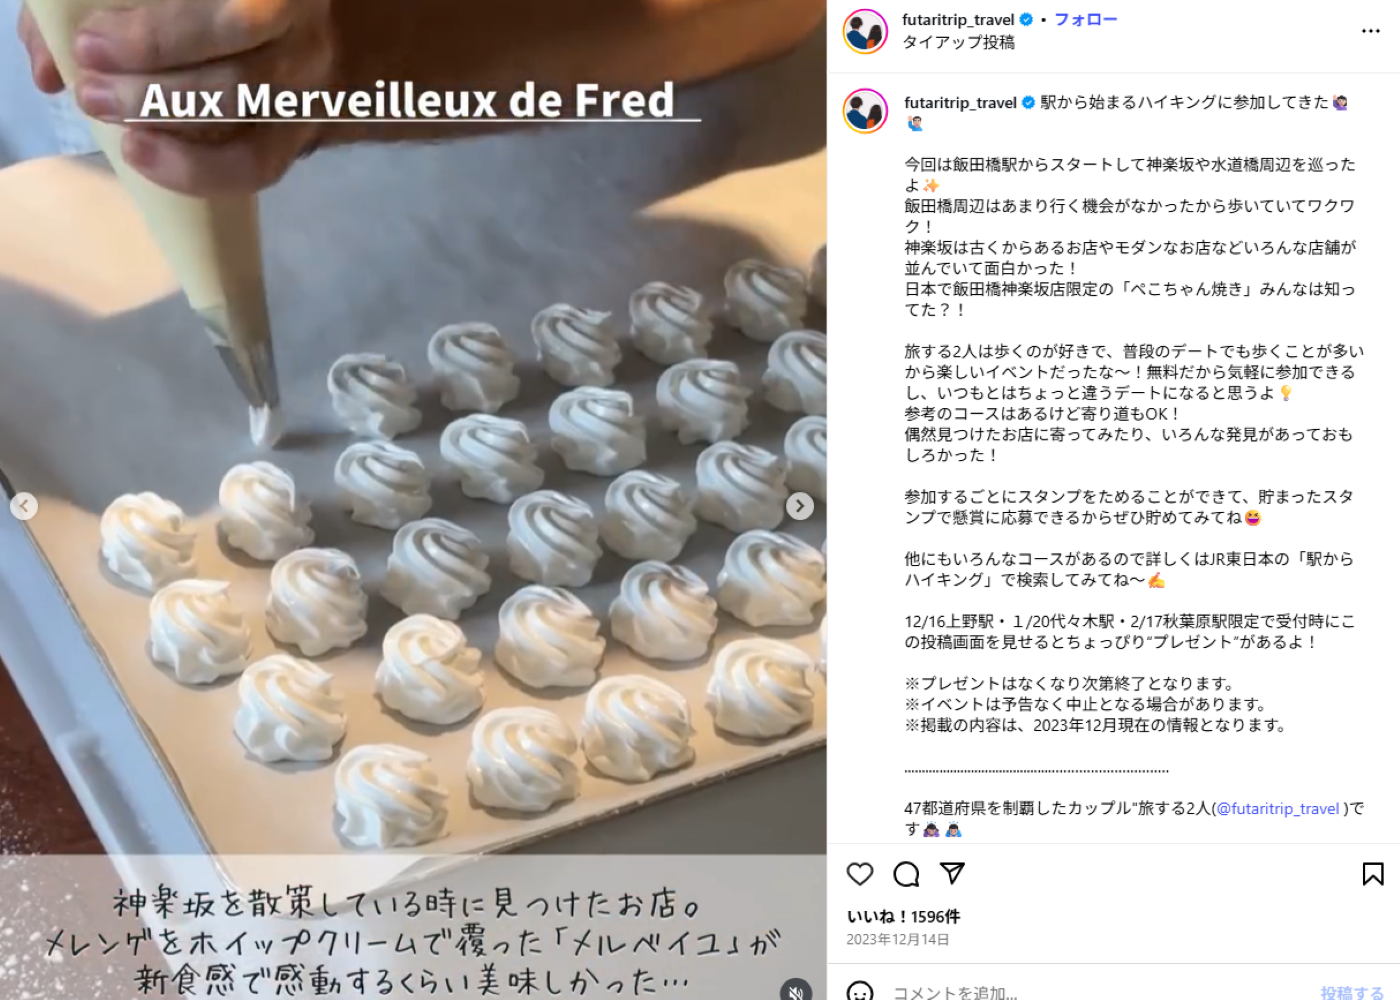This screenshot has width=1400, height=1000.
Task: Like the post with the heart icon
Action: tap(860, 874)
